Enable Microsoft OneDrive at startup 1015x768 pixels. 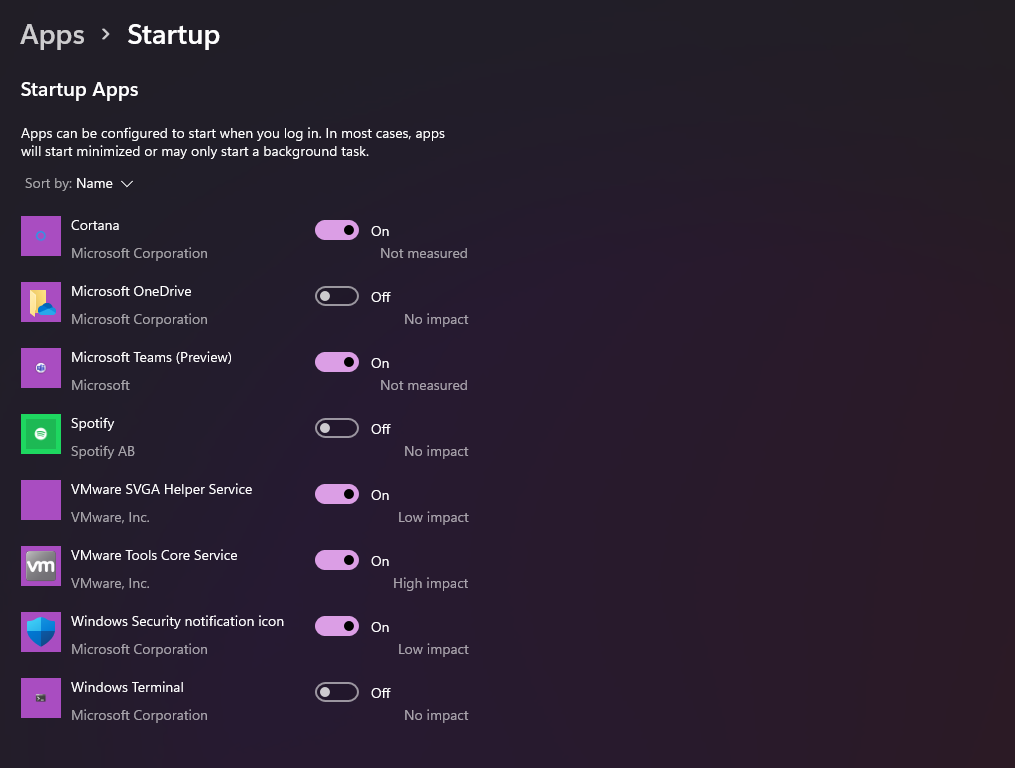(336, 296)
